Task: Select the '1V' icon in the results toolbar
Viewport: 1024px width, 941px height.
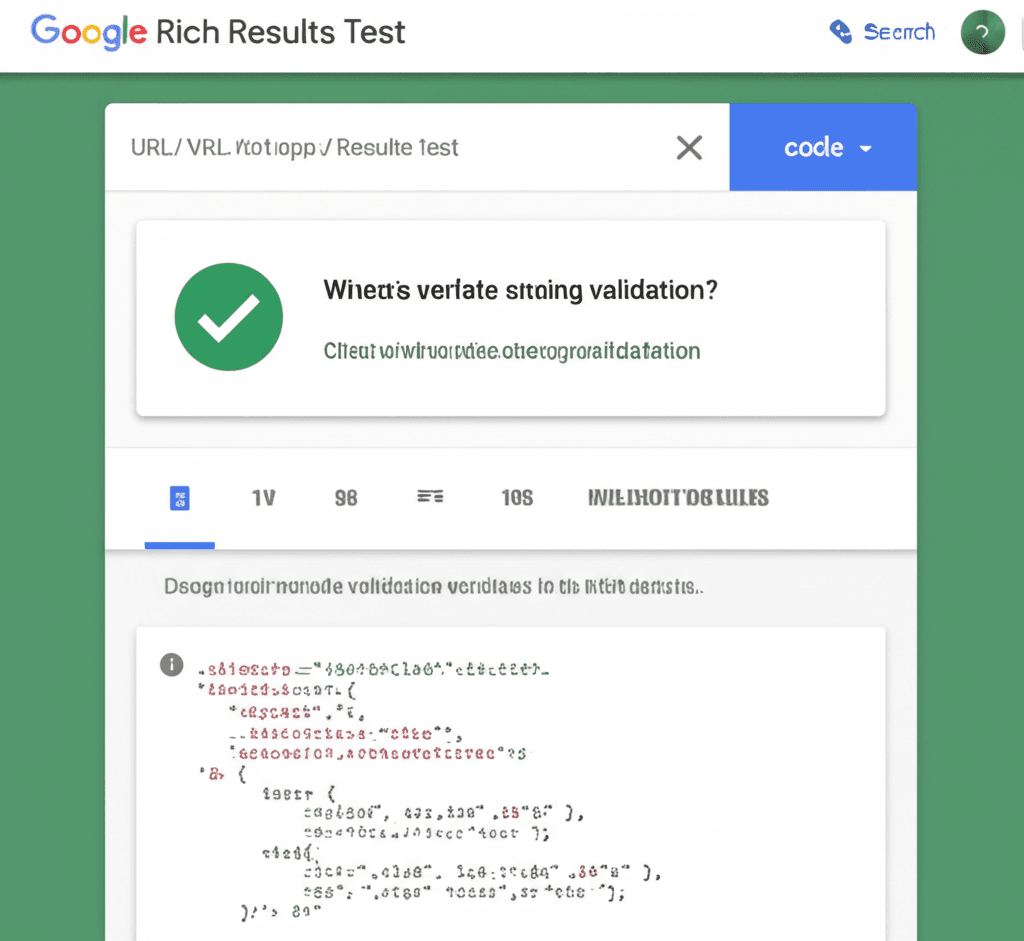Action: [263, 497]
